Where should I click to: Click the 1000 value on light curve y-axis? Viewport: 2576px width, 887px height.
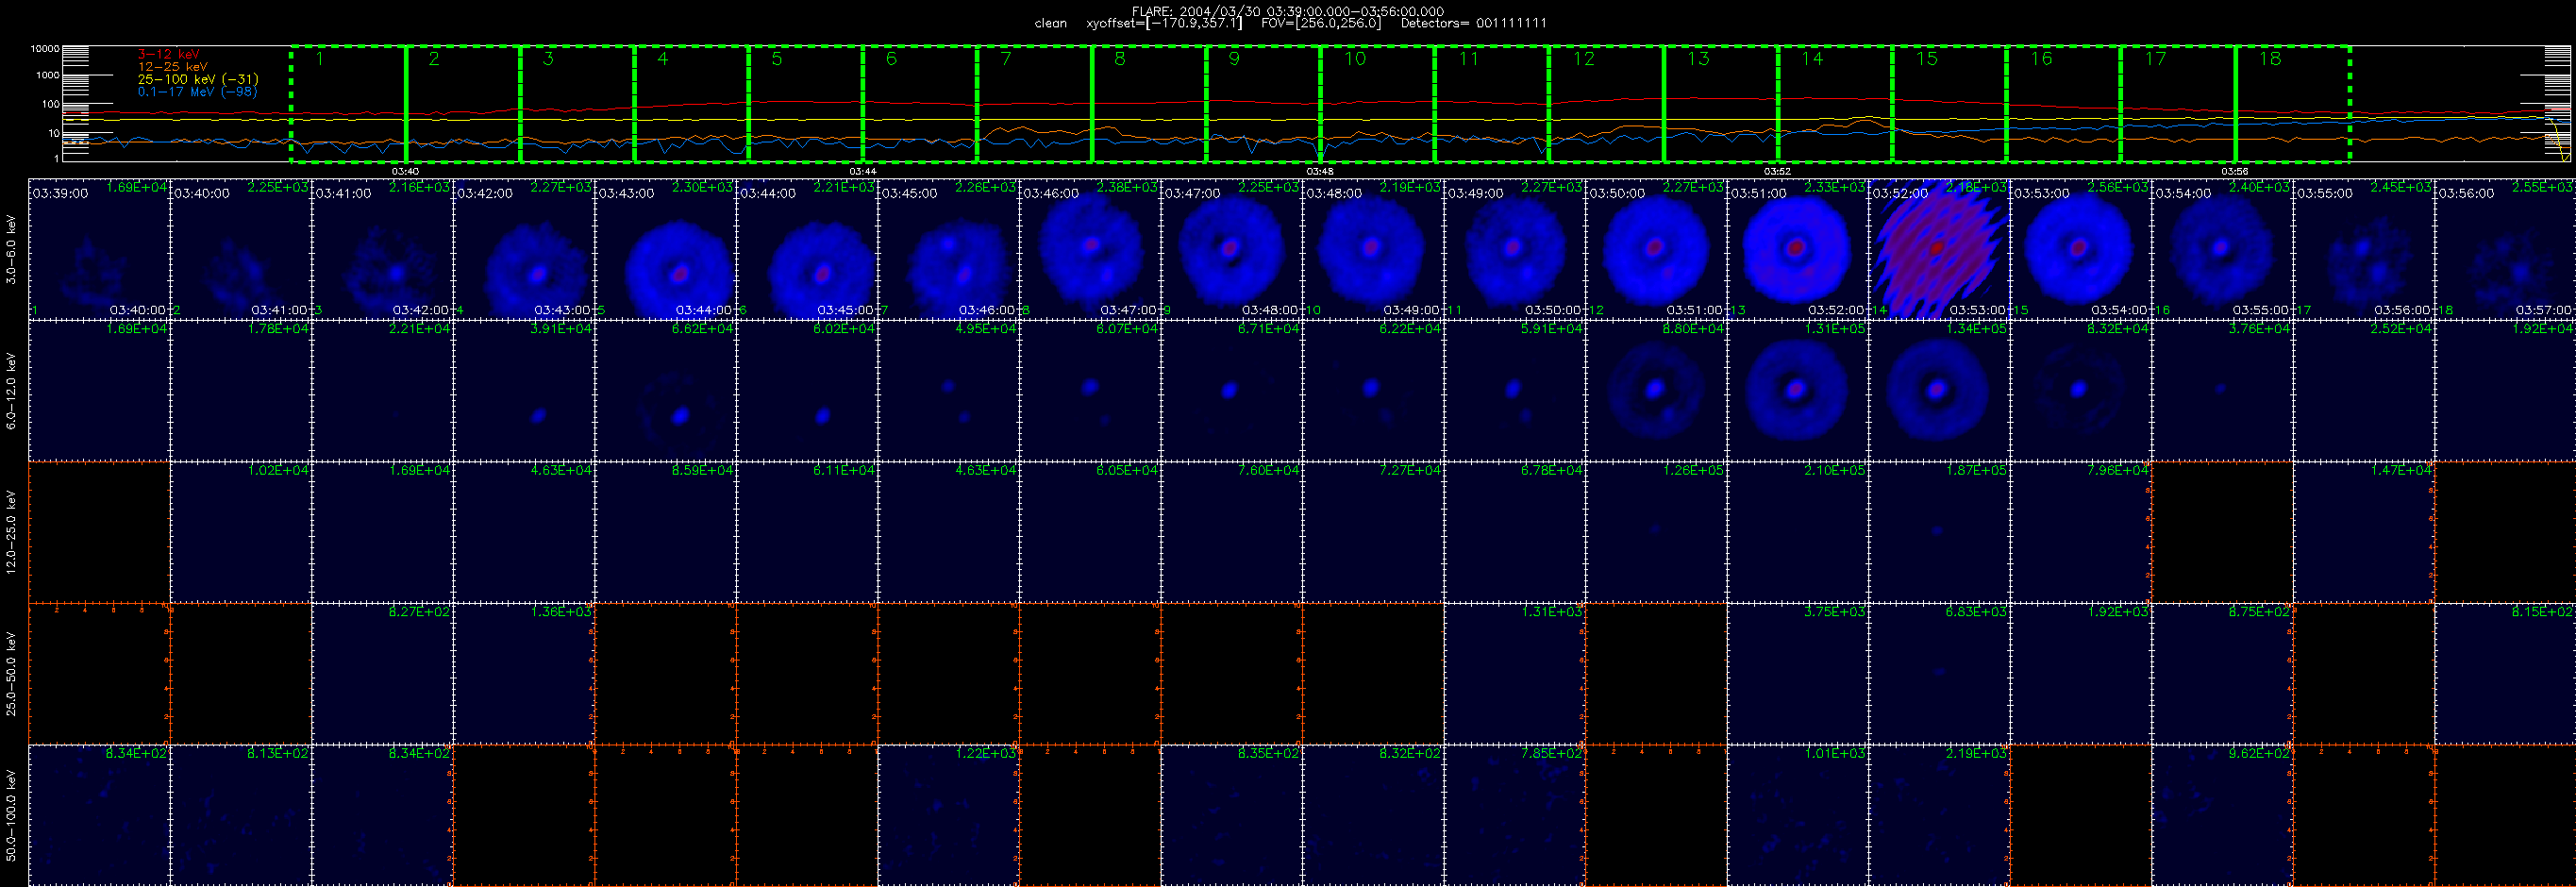(47, 75)
